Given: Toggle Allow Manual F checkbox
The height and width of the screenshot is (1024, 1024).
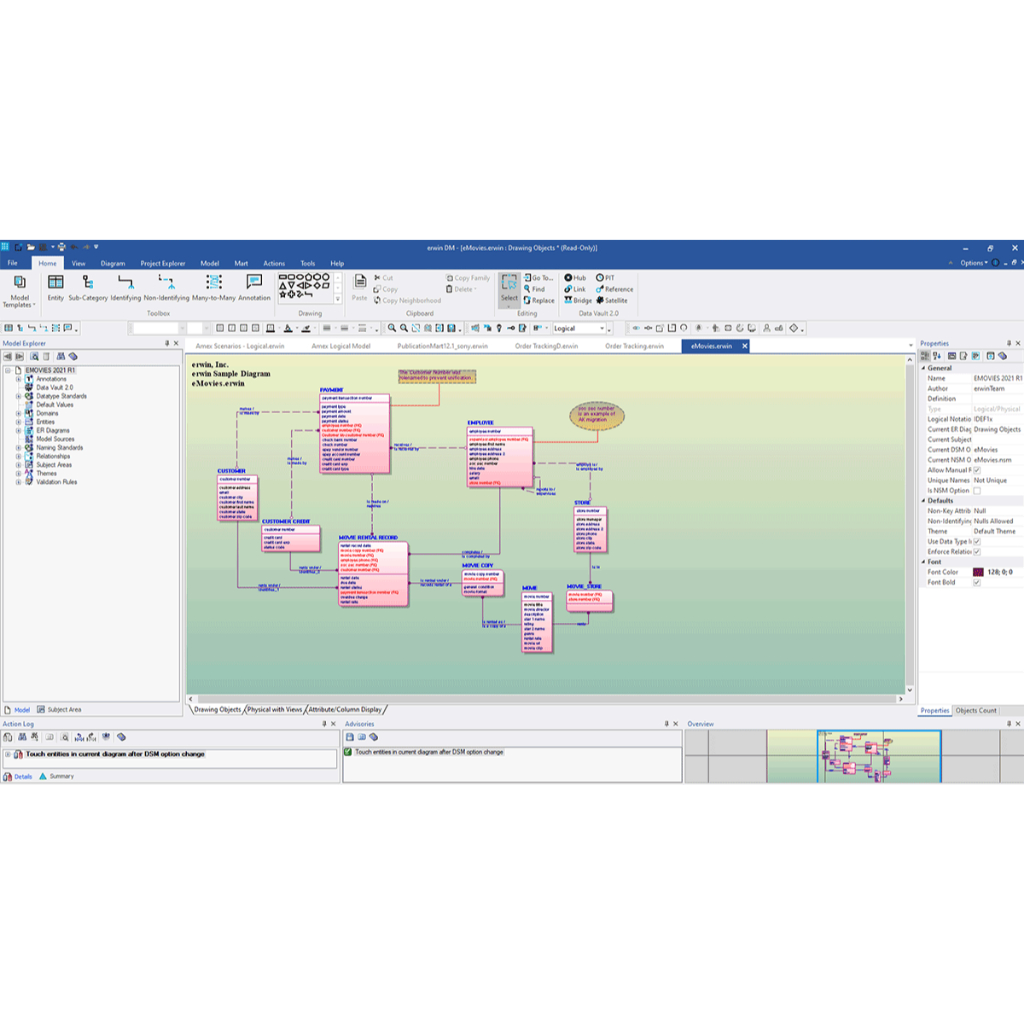Looking at the screenshot, I should coord(977,470).
